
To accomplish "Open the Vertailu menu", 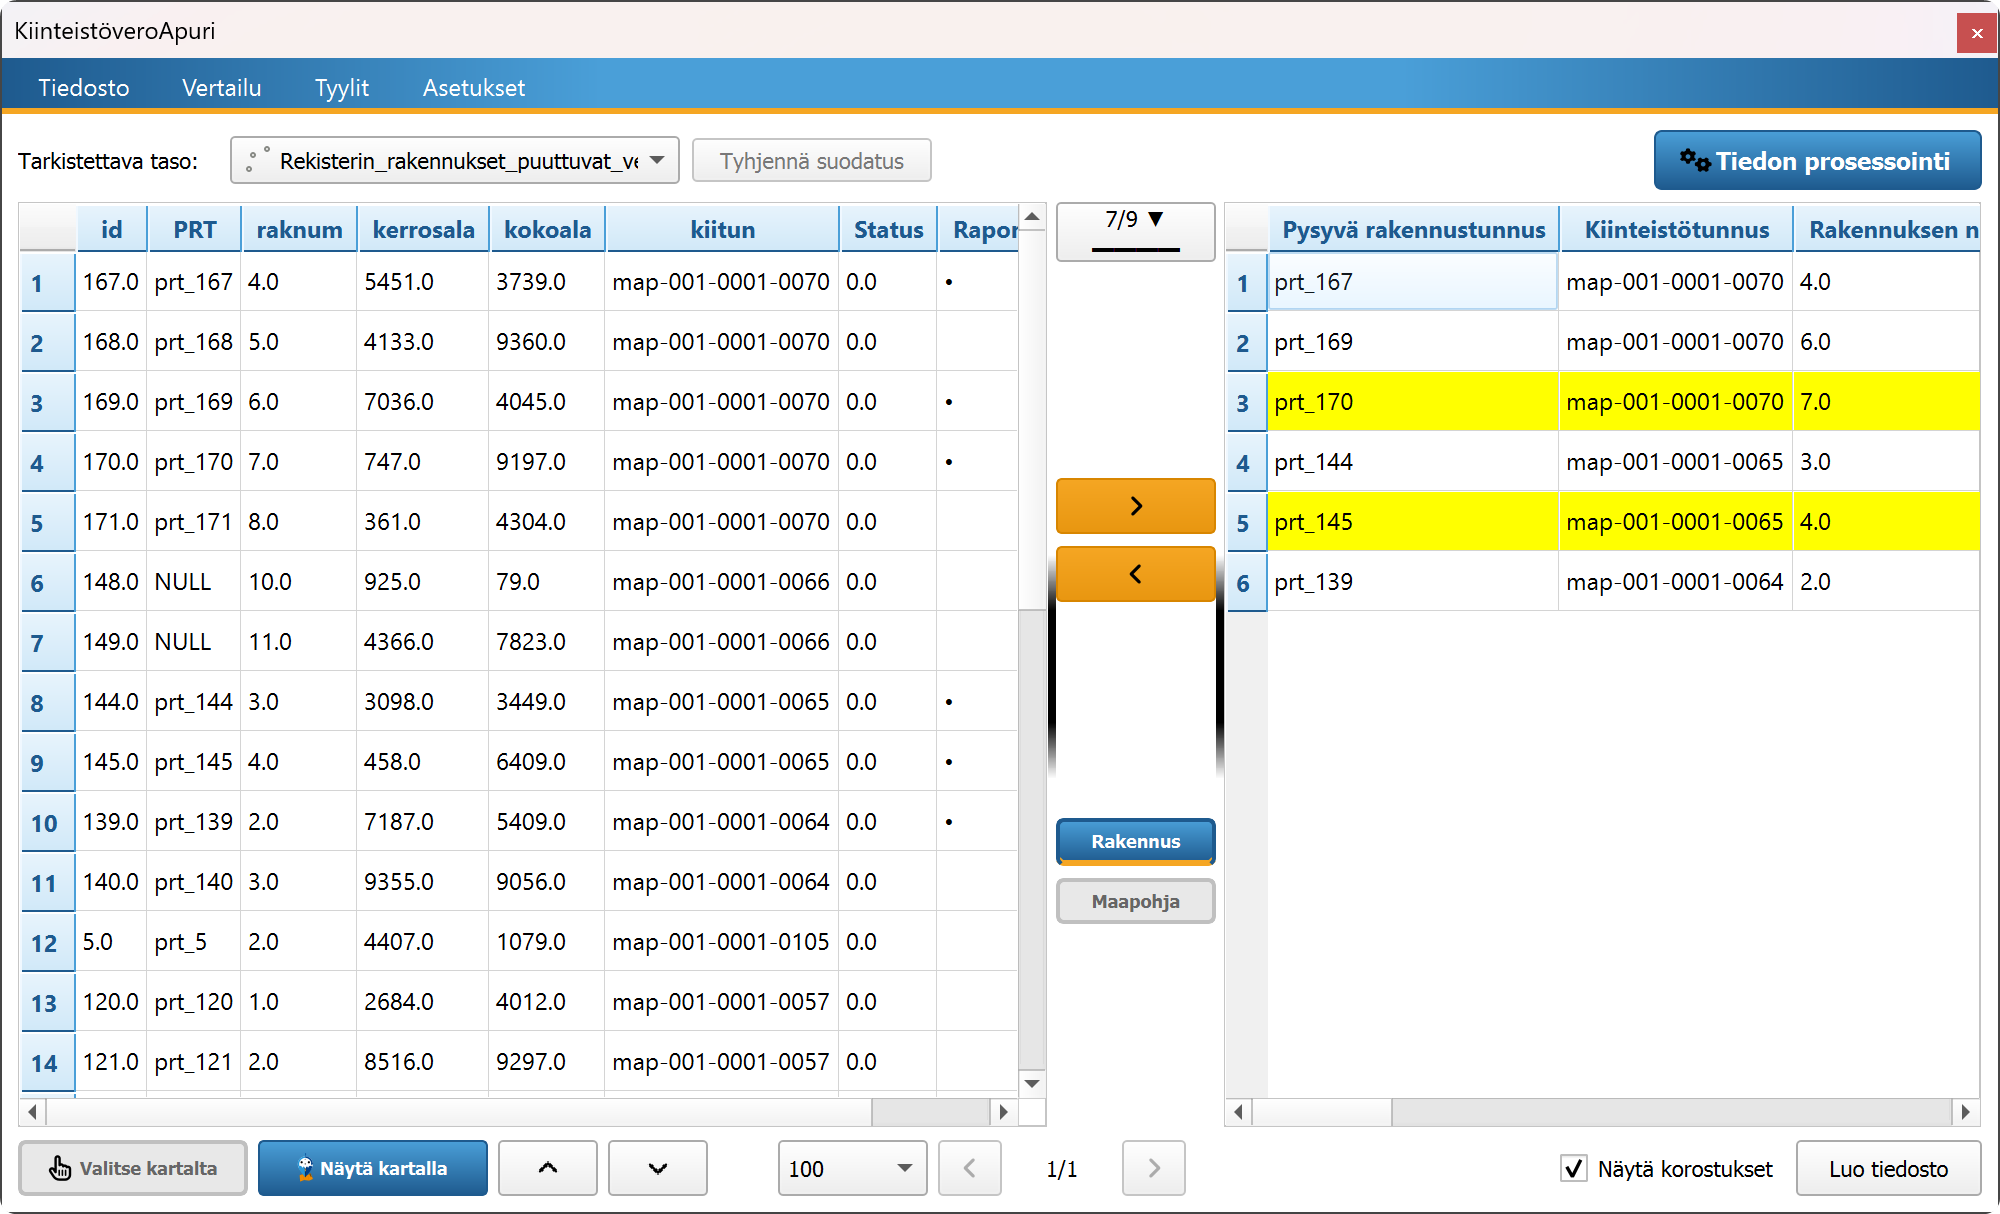I will [221, 88].
